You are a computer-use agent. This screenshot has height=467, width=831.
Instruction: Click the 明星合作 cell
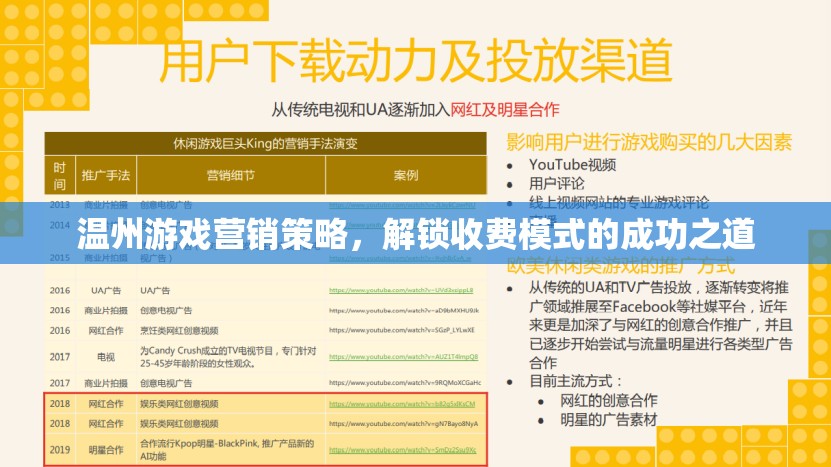[105, 450]
